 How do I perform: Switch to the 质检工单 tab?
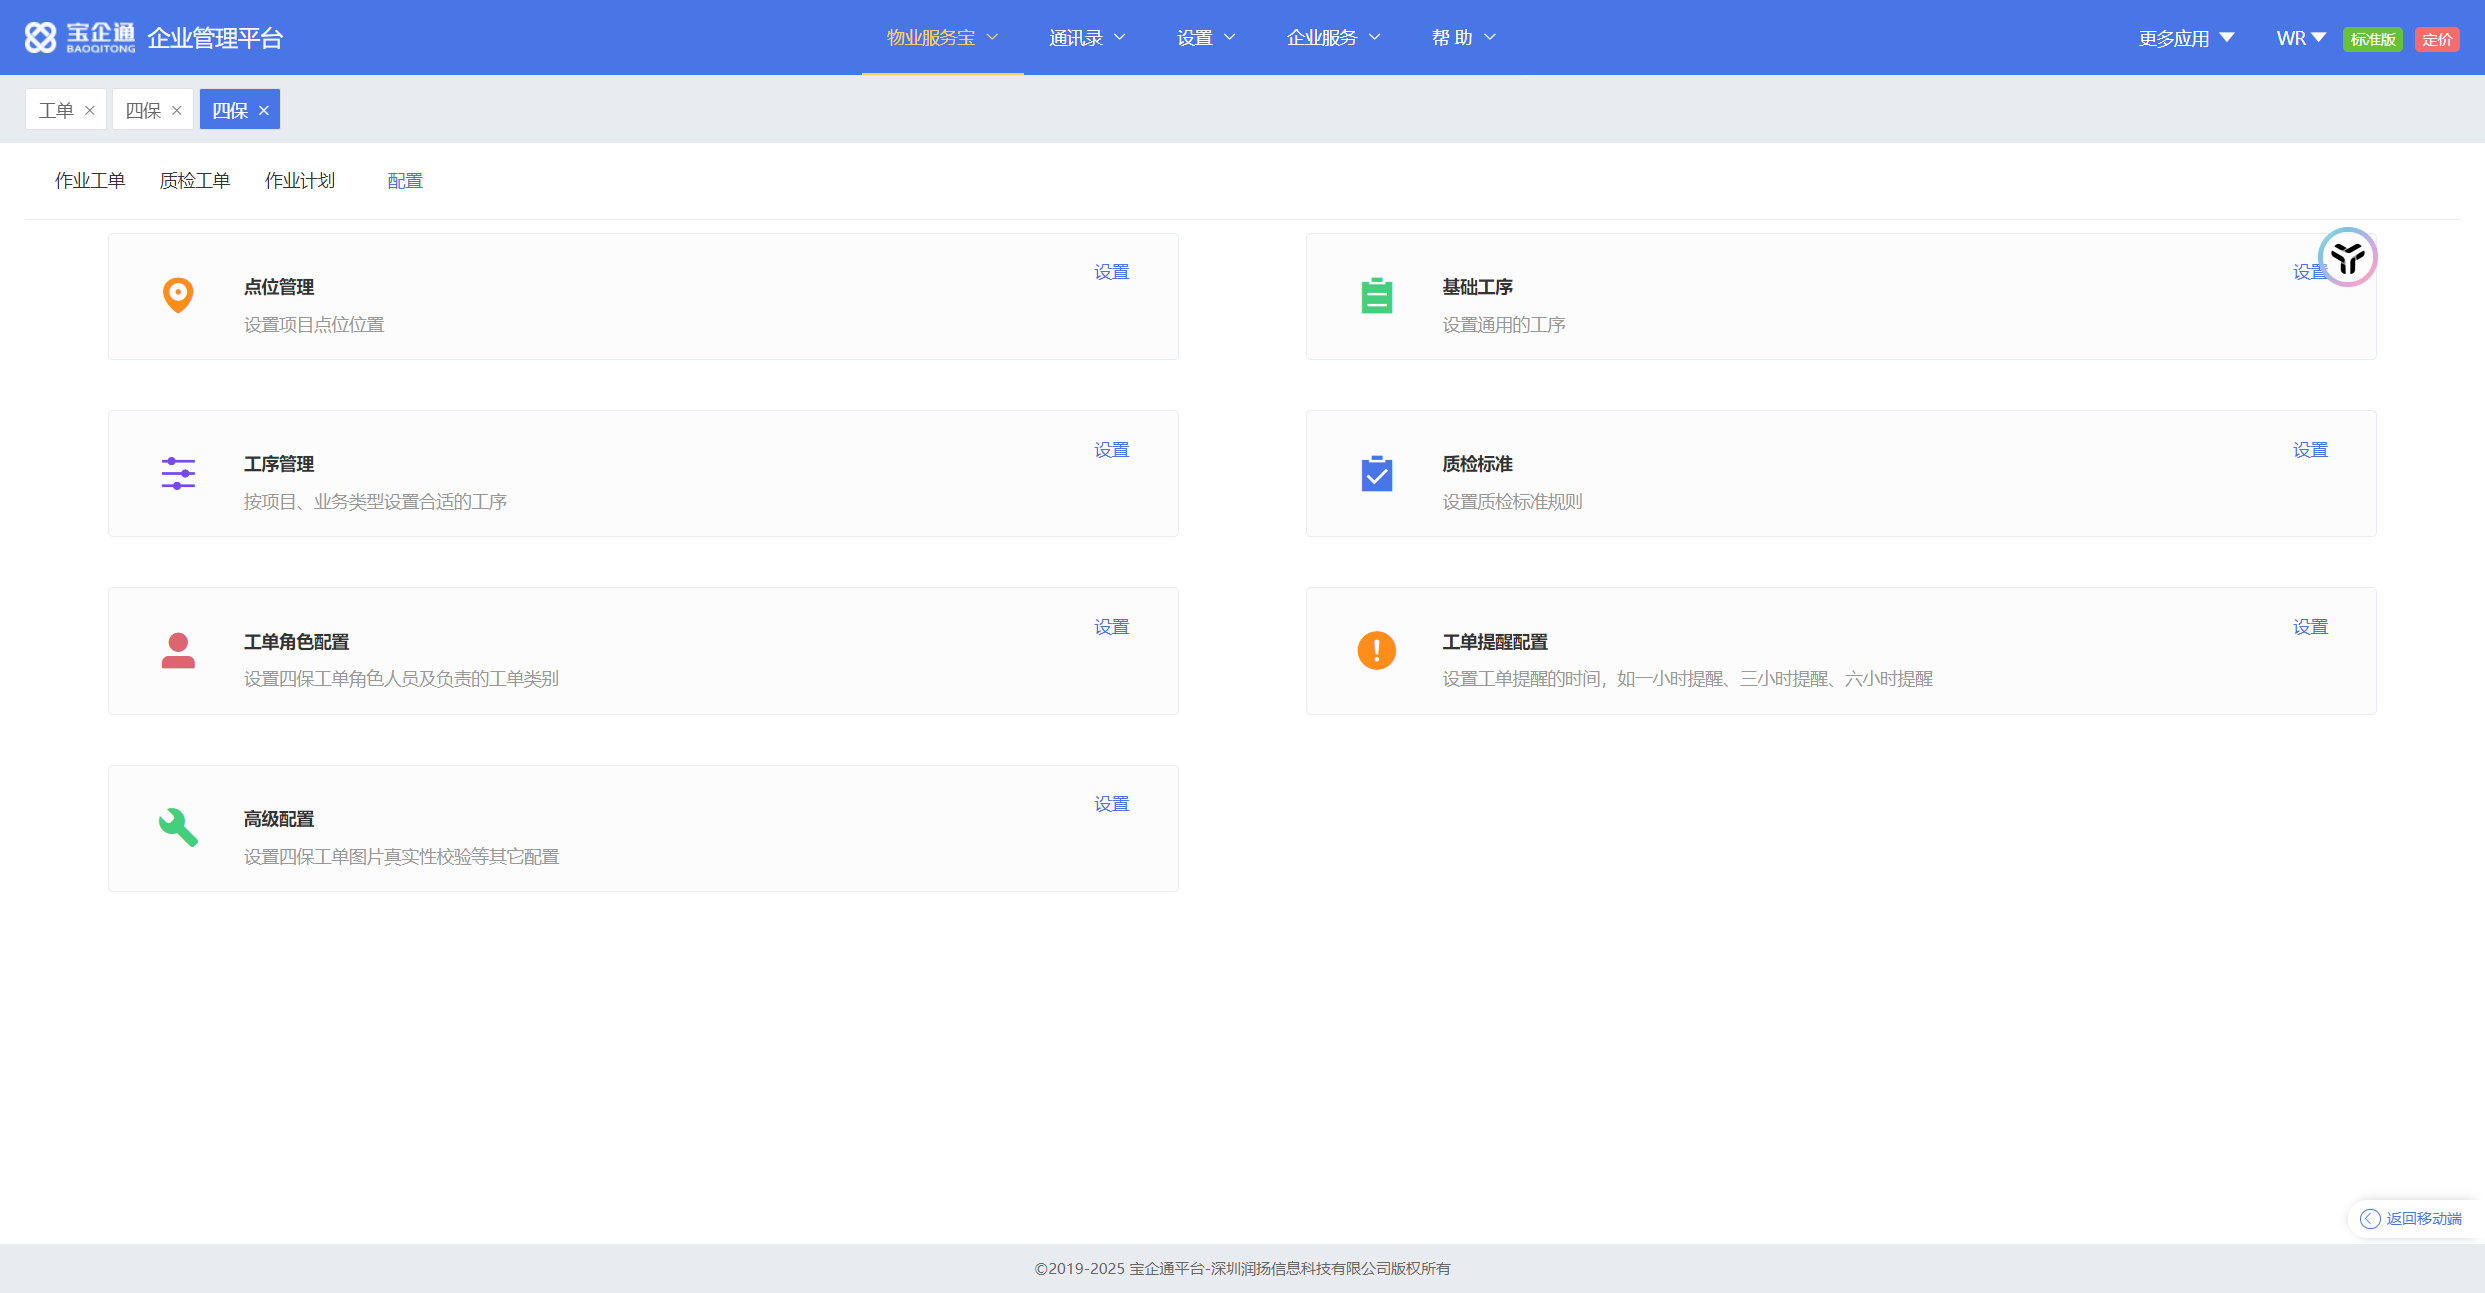pyautogui.click(x=195, y=181)
